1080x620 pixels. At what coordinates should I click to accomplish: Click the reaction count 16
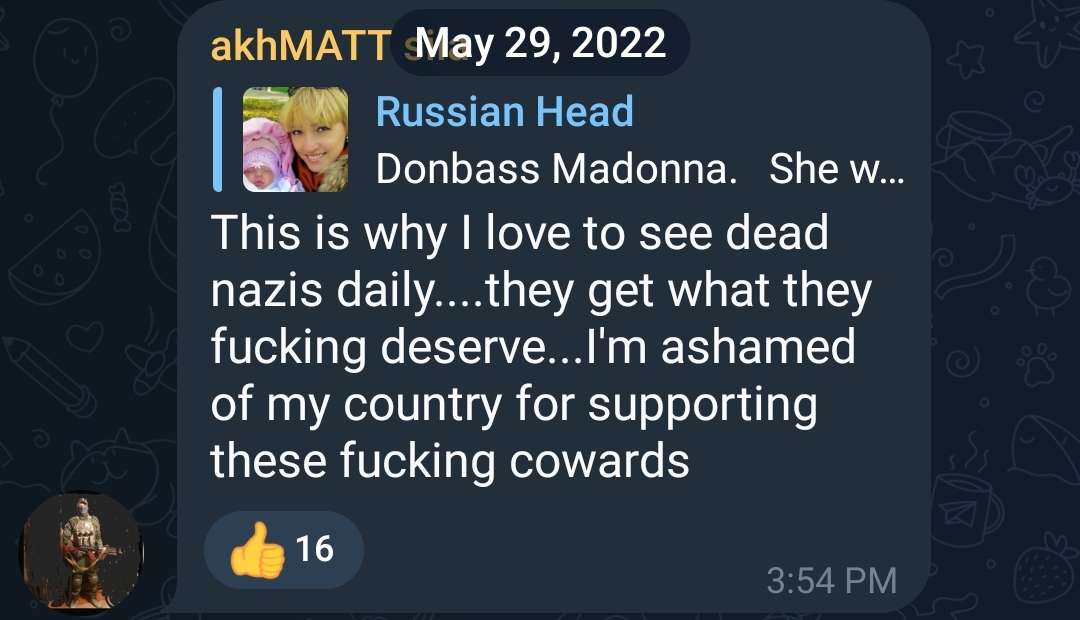(315, 549)
